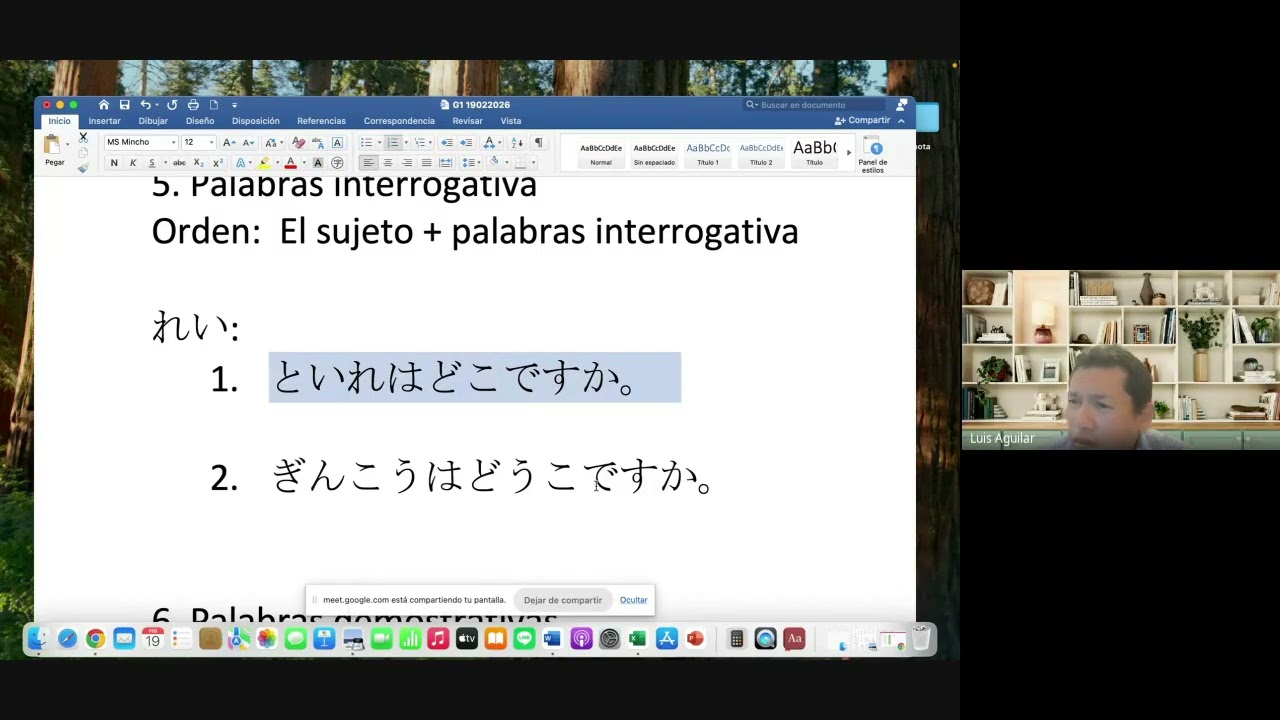
Task: Toggle strikethrough abc formatting
Action: 179,163
